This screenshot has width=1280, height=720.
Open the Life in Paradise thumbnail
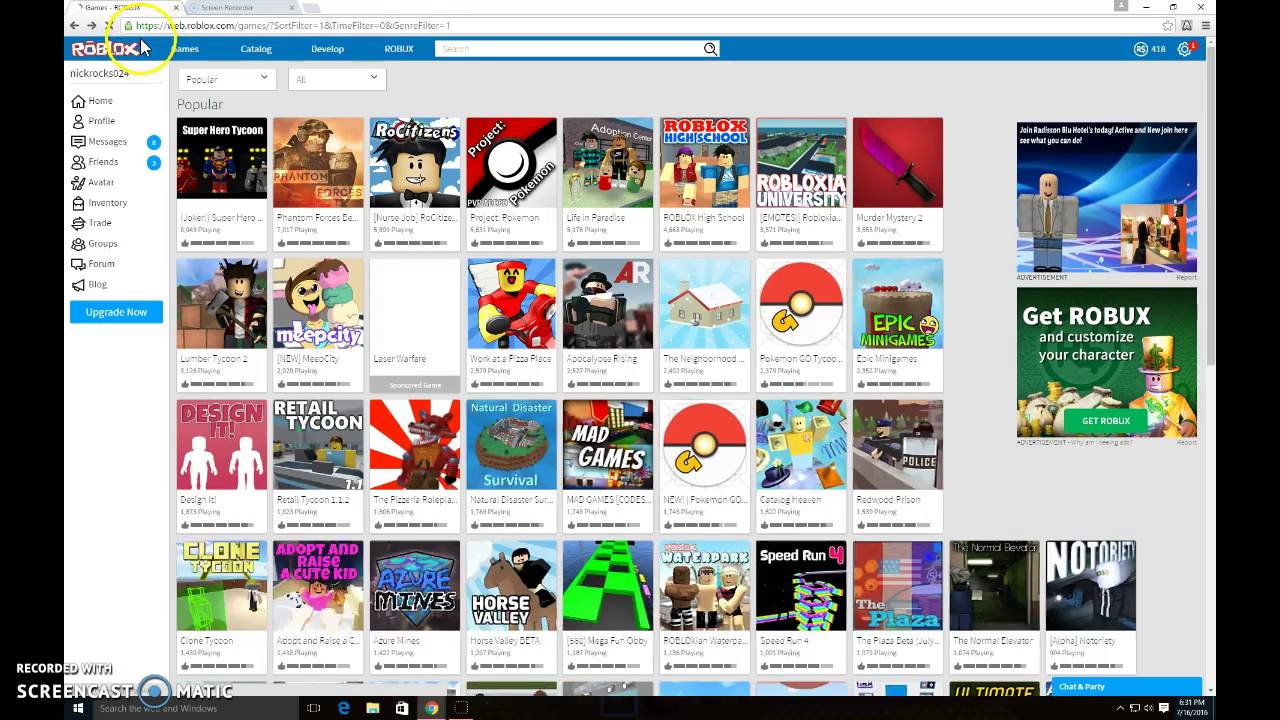608,163
